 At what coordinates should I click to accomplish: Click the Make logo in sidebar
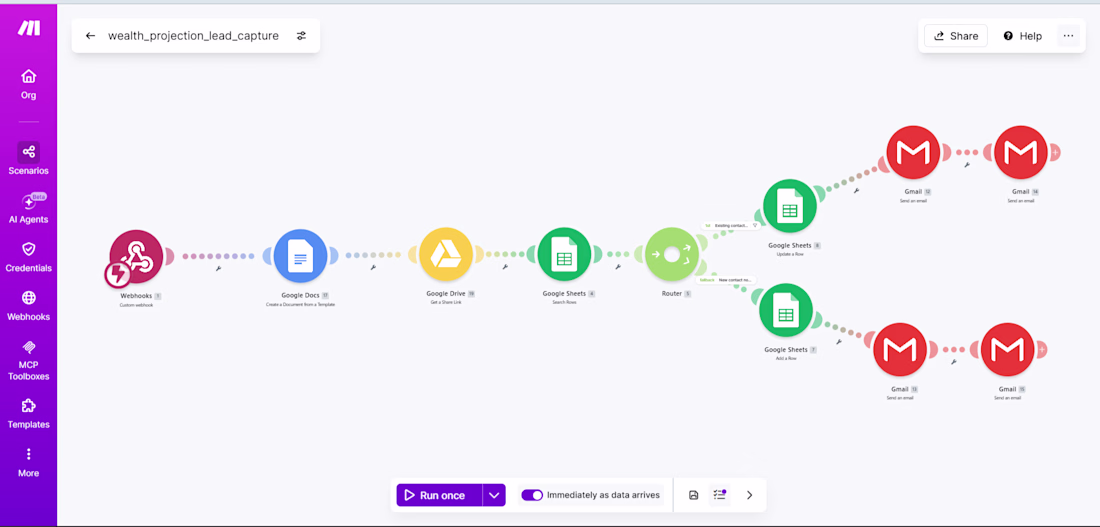tap(29, 28)
